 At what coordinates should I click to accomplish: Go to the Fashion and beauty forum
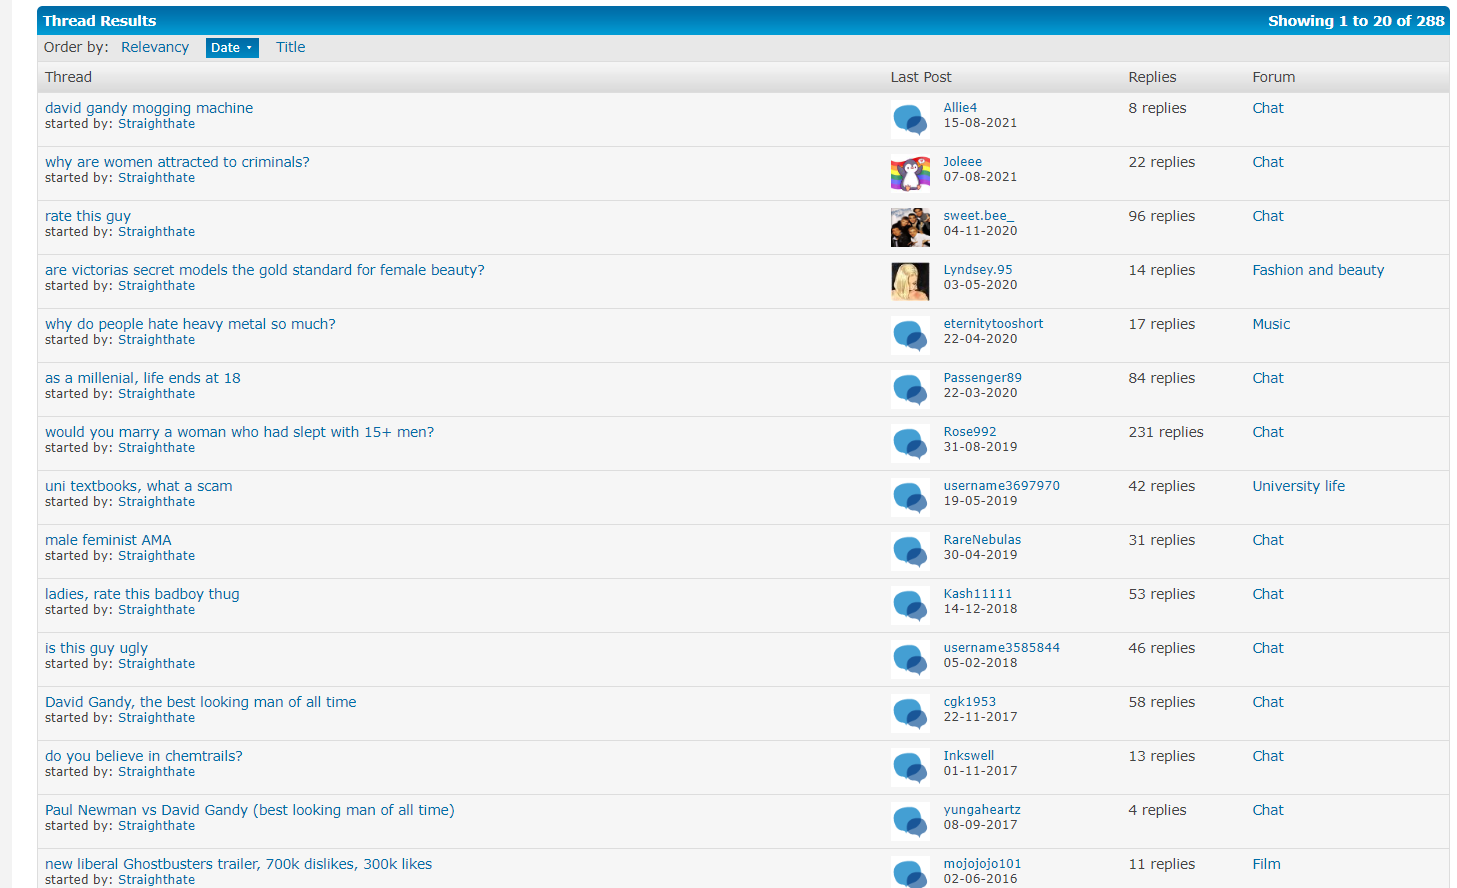(x=1318, y=270)
